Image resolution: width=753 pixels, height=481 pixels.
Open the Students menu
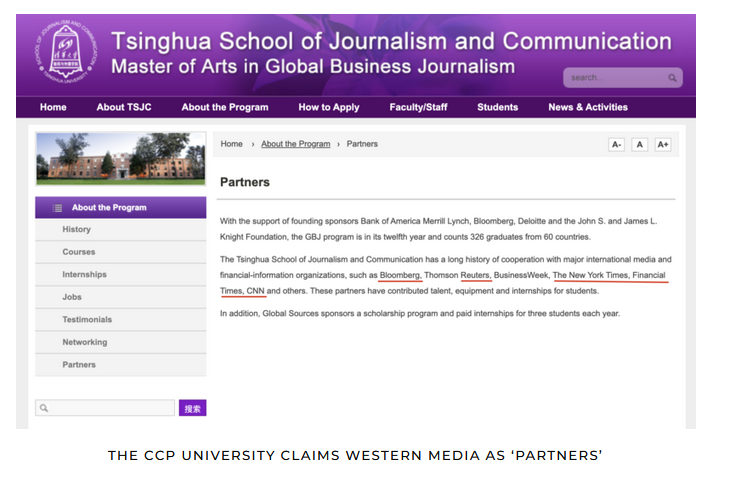pyautogui.click(x=498, y=107)
